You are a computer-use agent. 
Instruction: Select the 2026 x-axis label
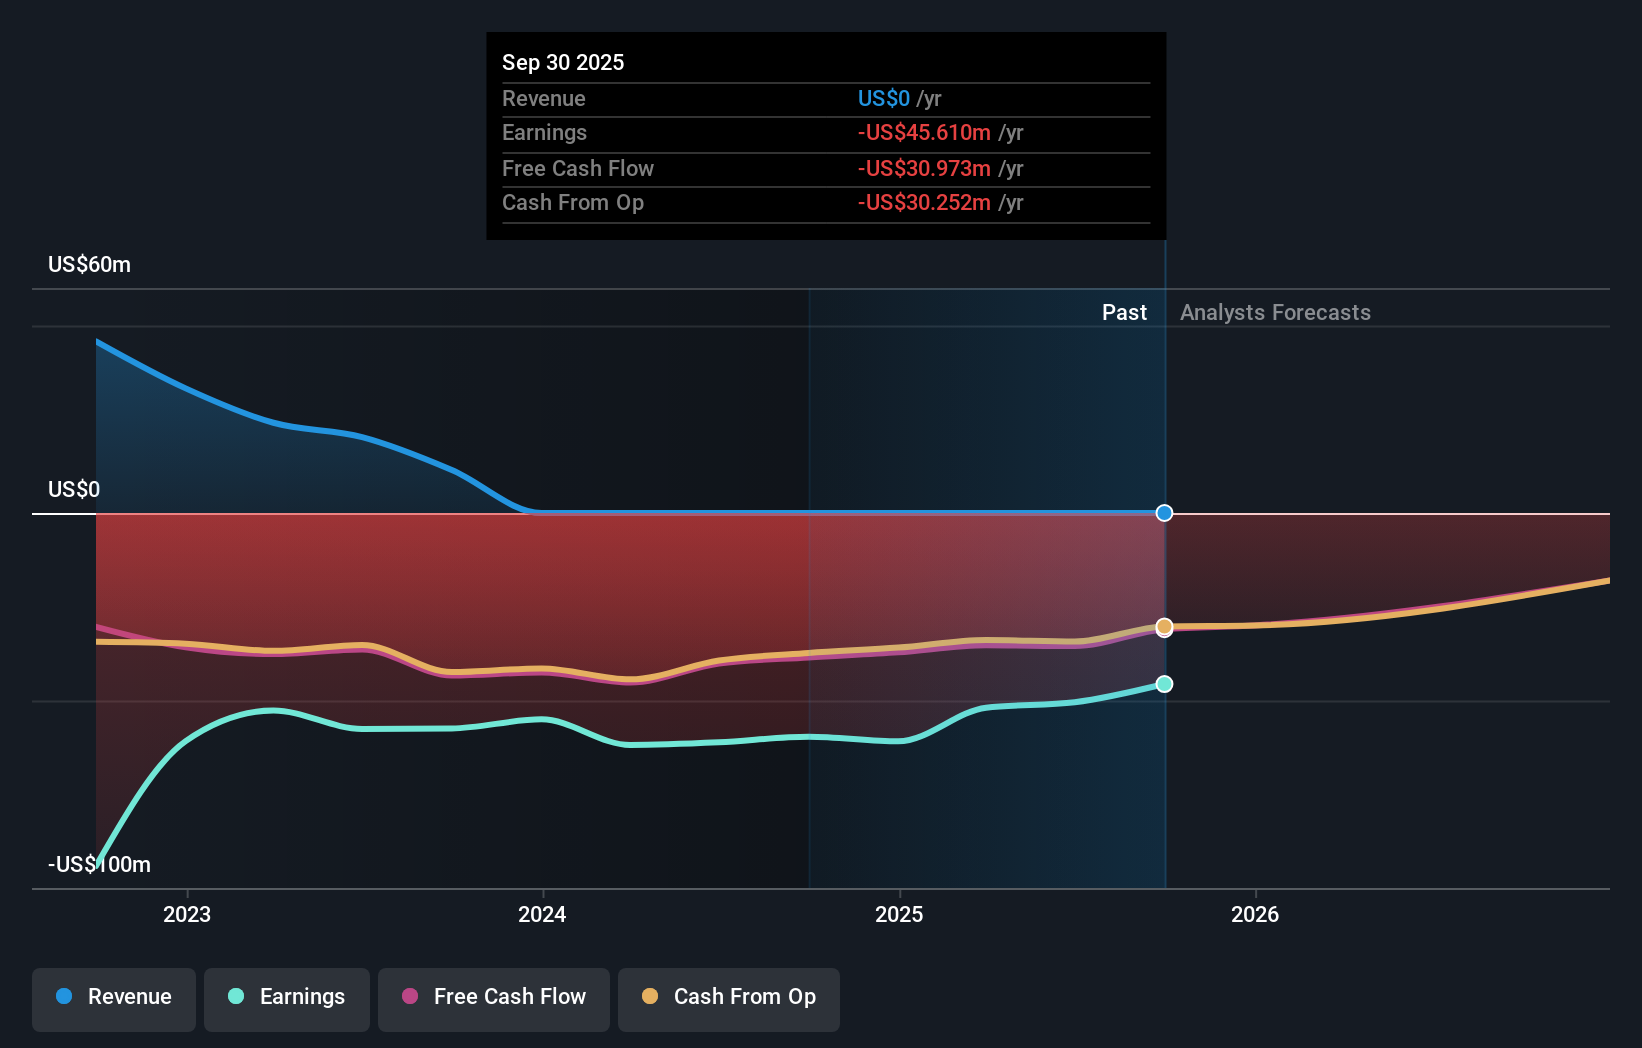point(1255,914)
